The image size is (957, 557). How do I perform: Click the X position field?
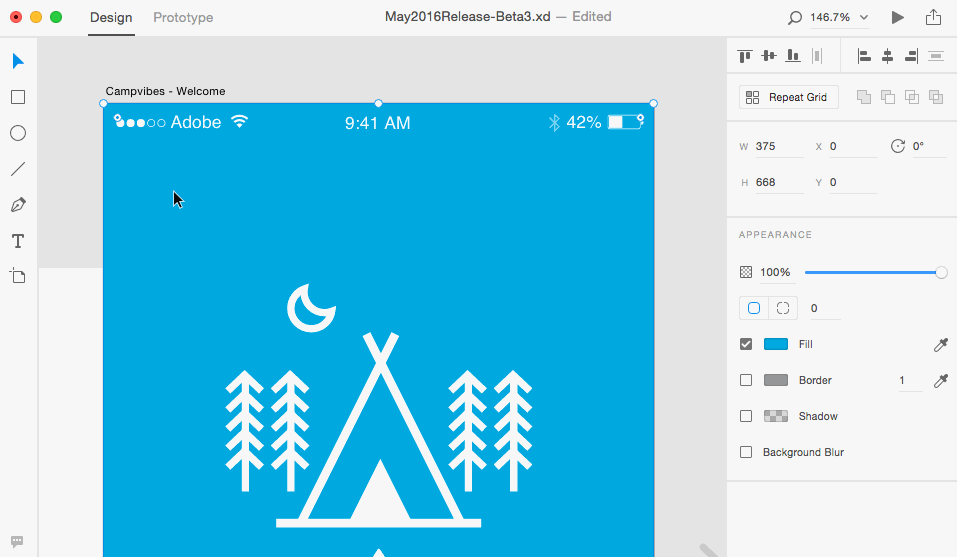pyautogui.click(x=853, y=146)
